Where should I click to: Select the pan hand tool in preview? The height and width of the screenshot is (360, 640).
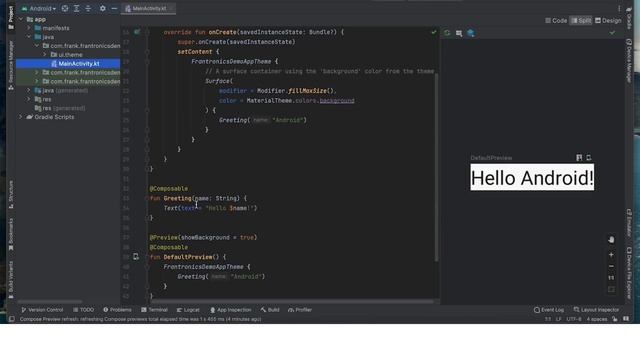pos(611,240)
